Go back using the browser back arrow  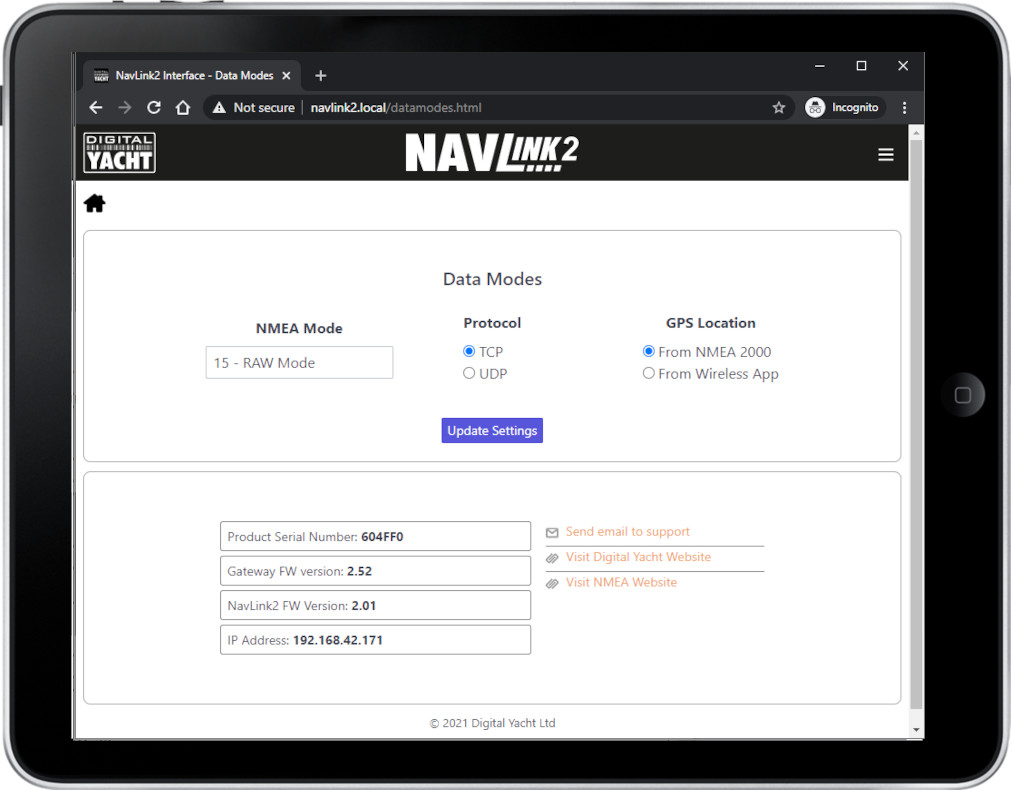tap(96, 108)
